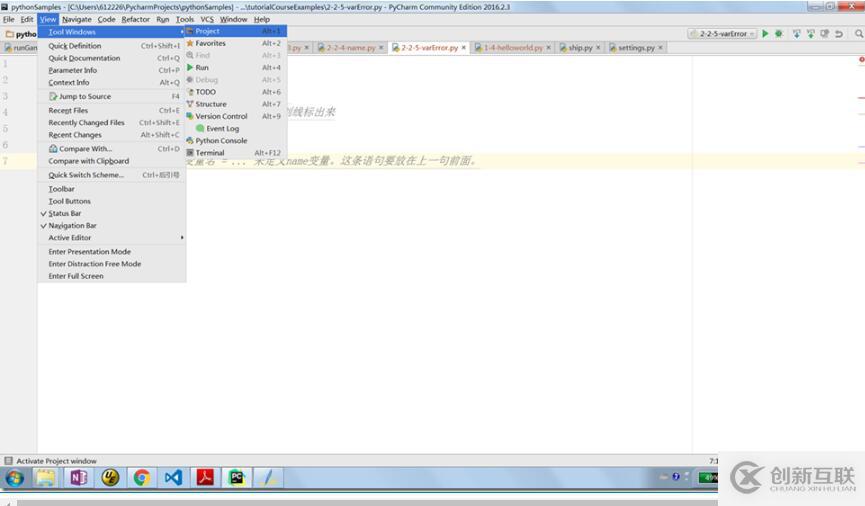The image size is (865, 506).
Task: Click Favorites star icon in submenu
Action: (190, 43)
